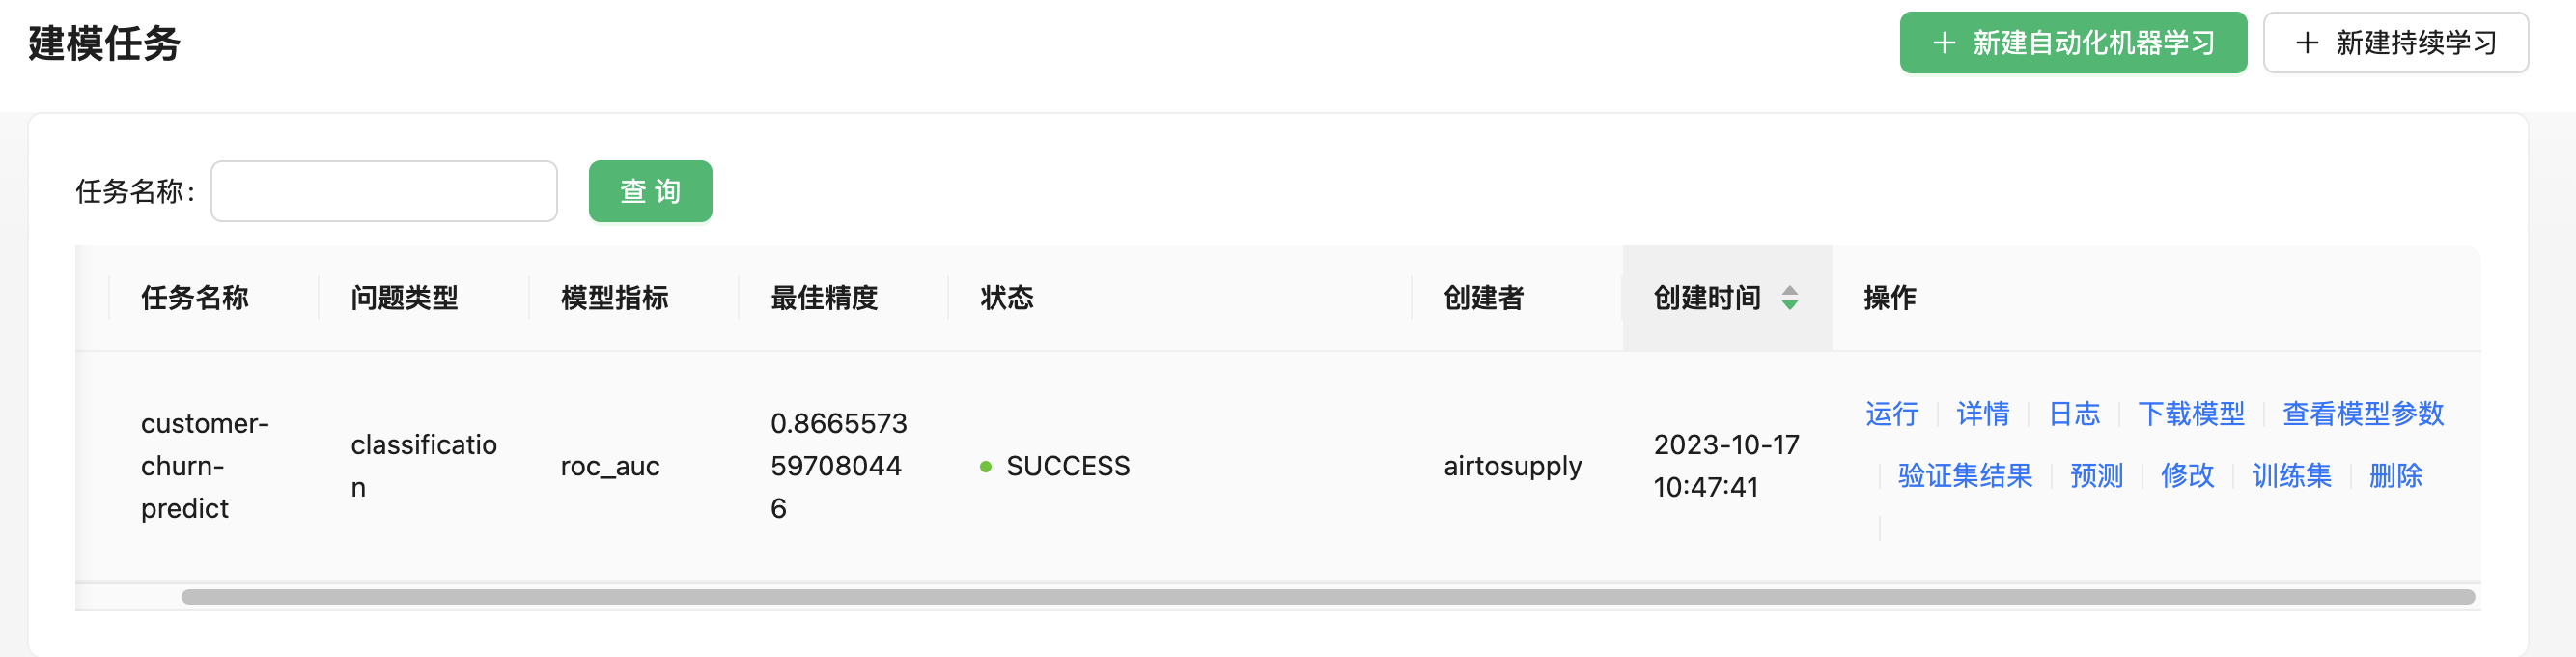Click the plus icon on 新建持续学习
Viewport: 2576px width, 657px height.
(2307, 43)
